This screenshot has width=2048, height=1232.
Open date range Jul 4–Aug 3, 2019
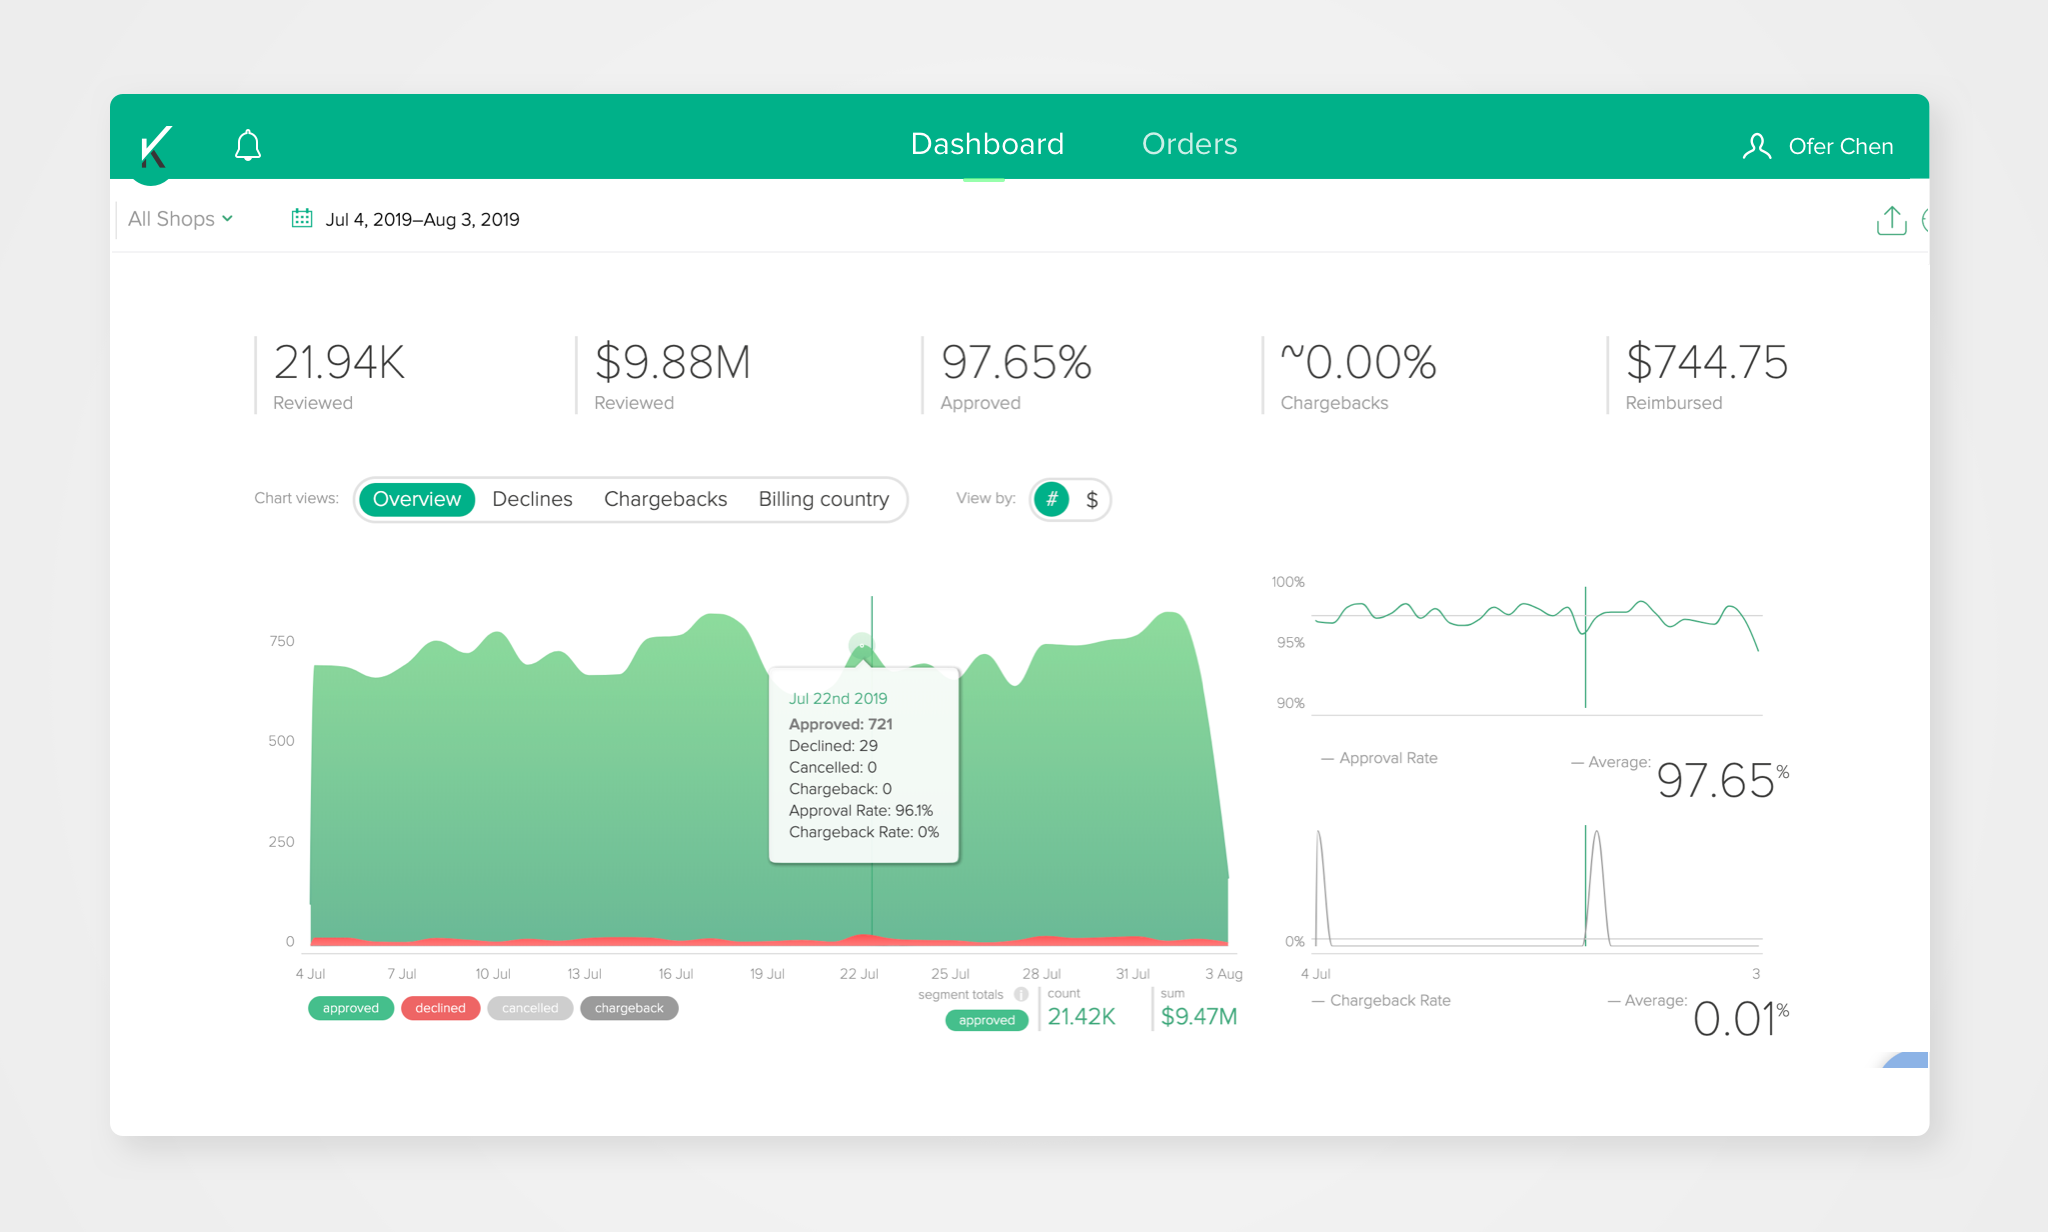[422, 219]
